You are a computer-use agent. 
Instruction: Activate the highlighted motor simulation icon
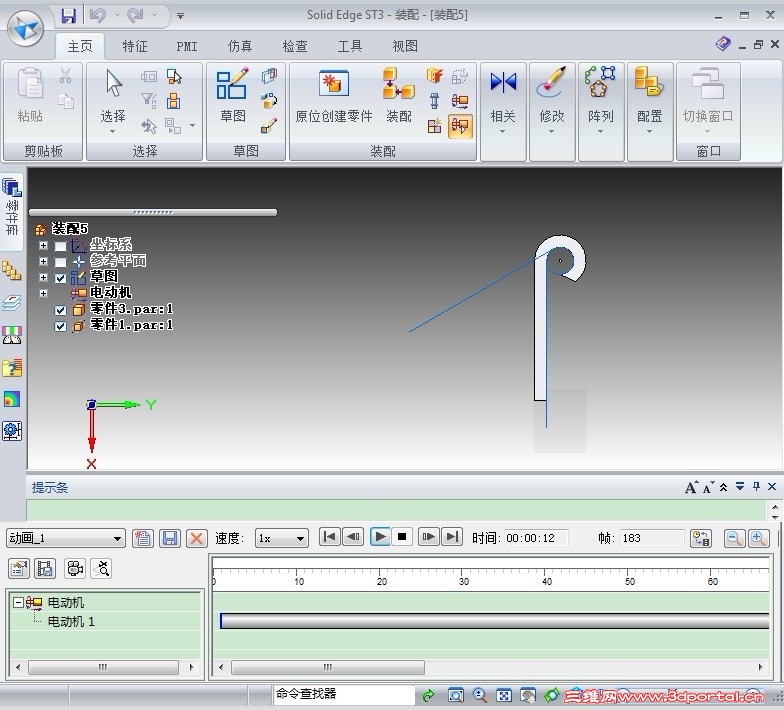[460, 126]
